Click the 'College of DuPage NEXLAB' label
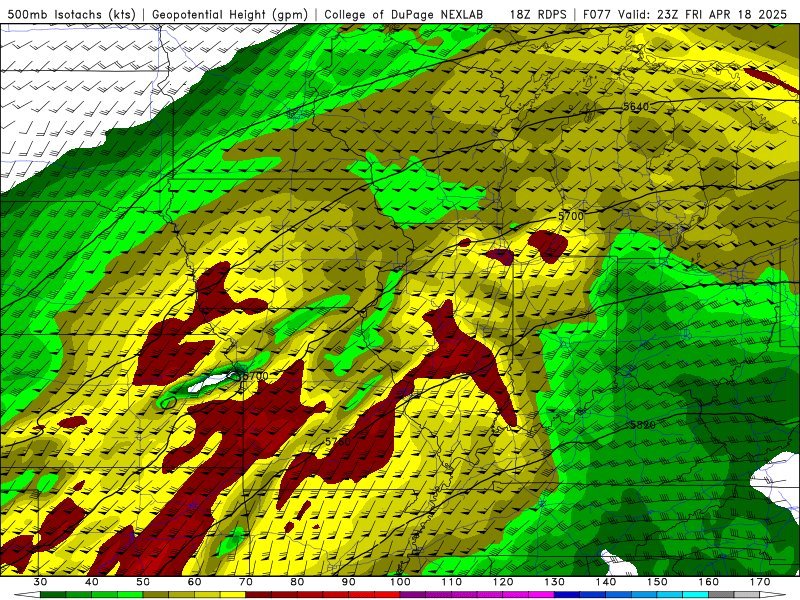This screenshot has width=800, height=600. point(403,14)
